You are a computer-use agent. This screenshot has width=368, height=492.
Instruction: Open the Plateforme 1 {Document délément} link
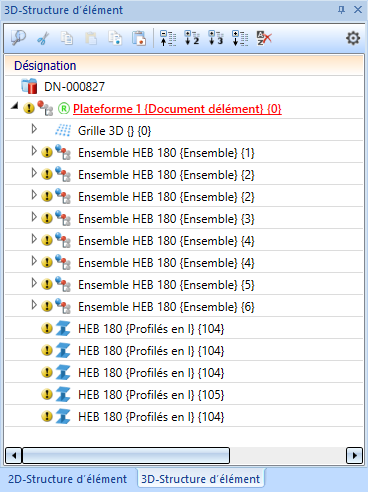[177, 109]
